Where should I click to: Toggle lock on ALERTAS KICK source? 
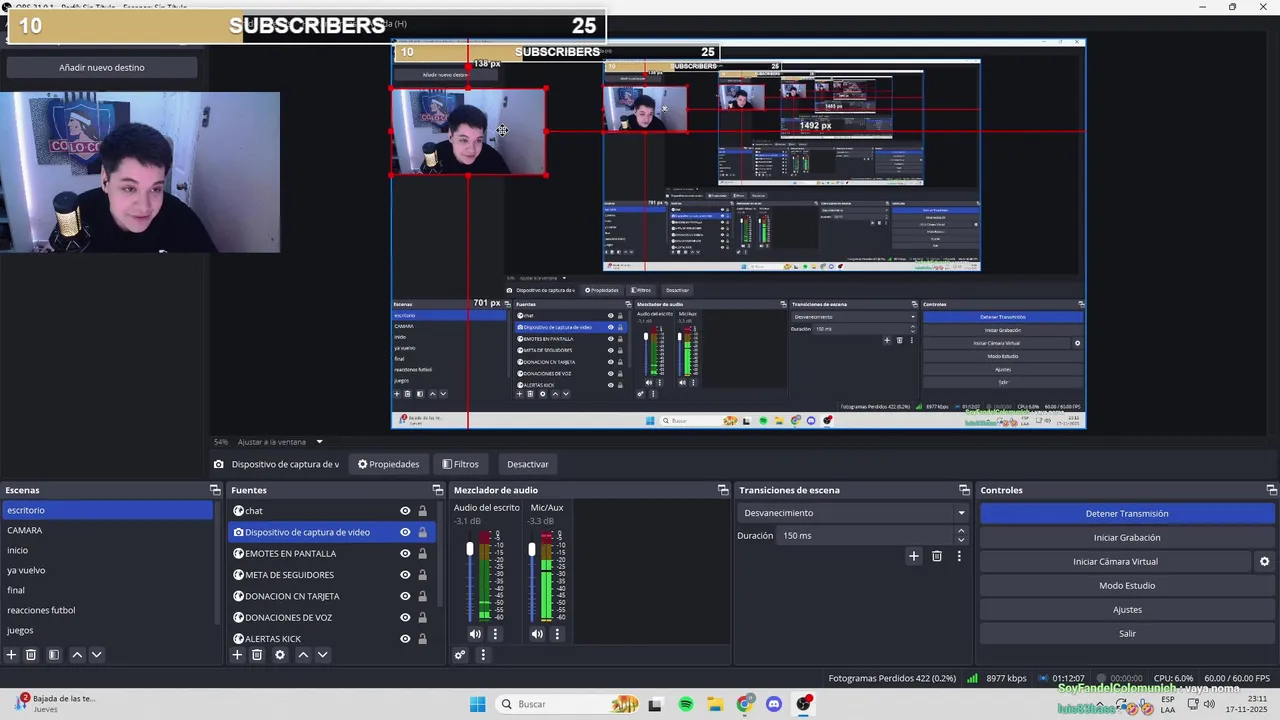[x=422, y=639]
